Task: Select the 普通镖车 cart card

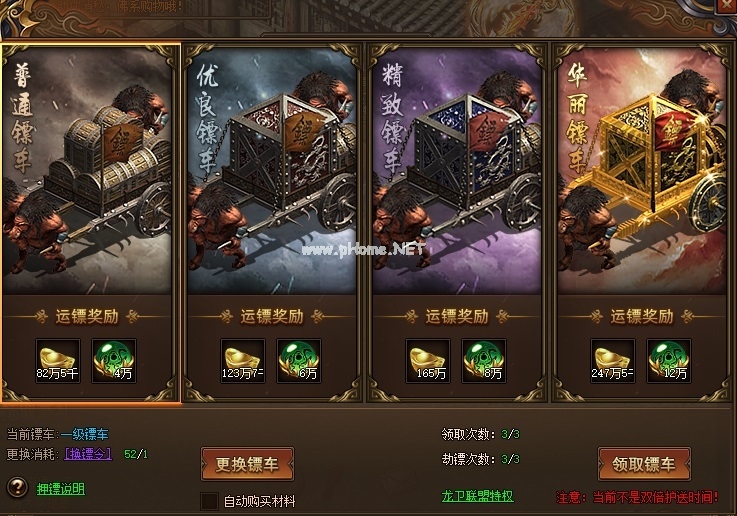Action: point(90,223)
